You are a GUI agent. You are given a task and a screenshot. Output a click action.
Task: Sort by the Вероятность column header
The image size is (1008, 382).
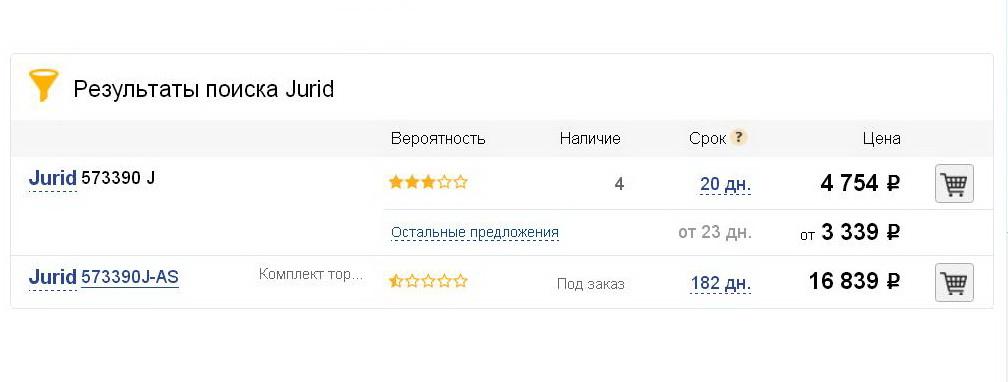pos(438,138)
